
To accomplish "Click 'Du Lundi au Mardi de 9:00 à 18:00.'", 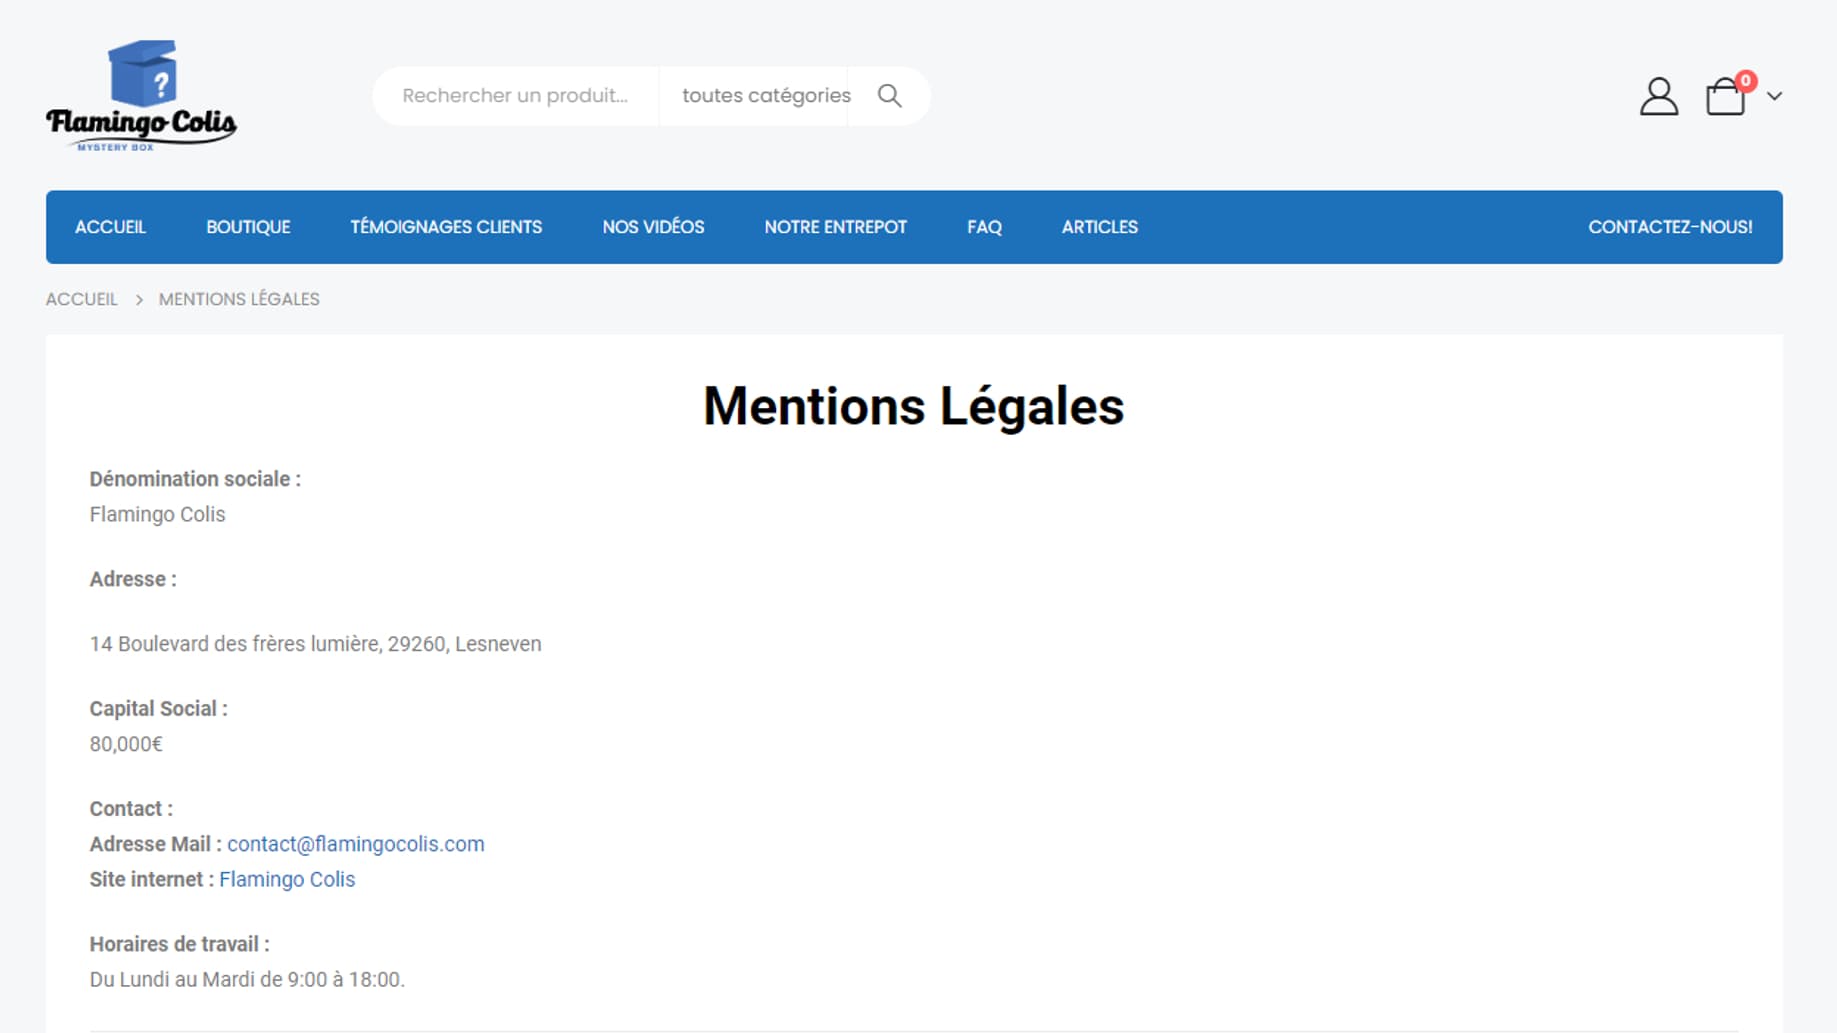I will (247, 979).
